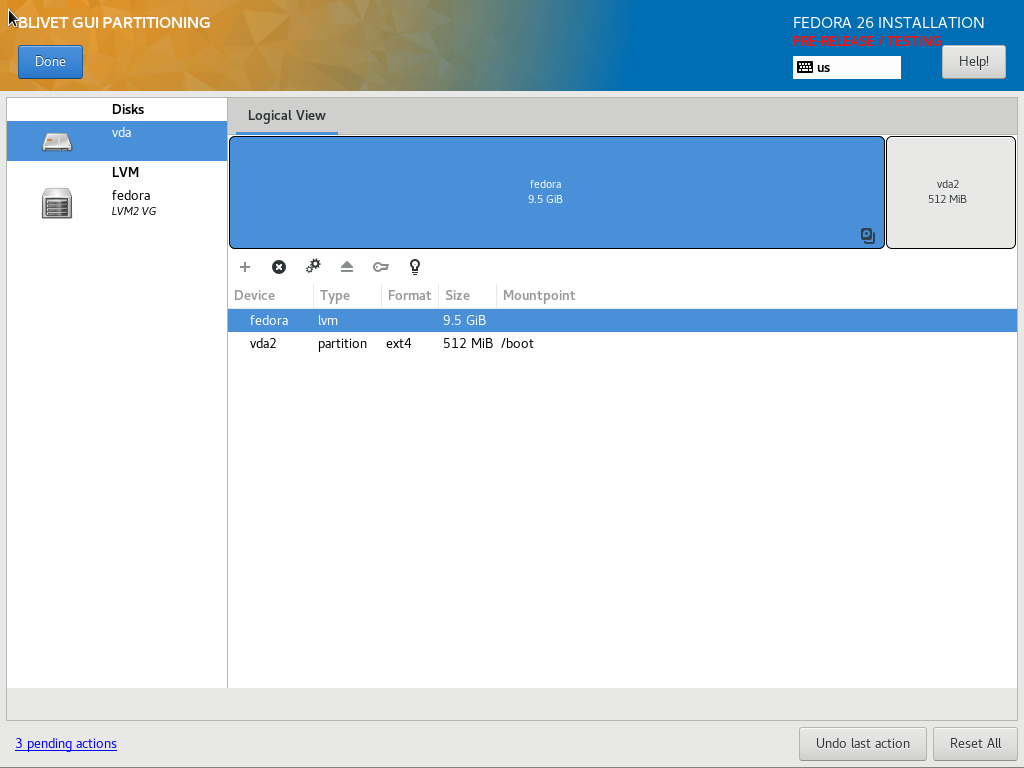This screenshot has height=768, width=1024.
Task: Select the fedora 9.5 GiB block
Action: pyautogui.click(x=556, y=192)
